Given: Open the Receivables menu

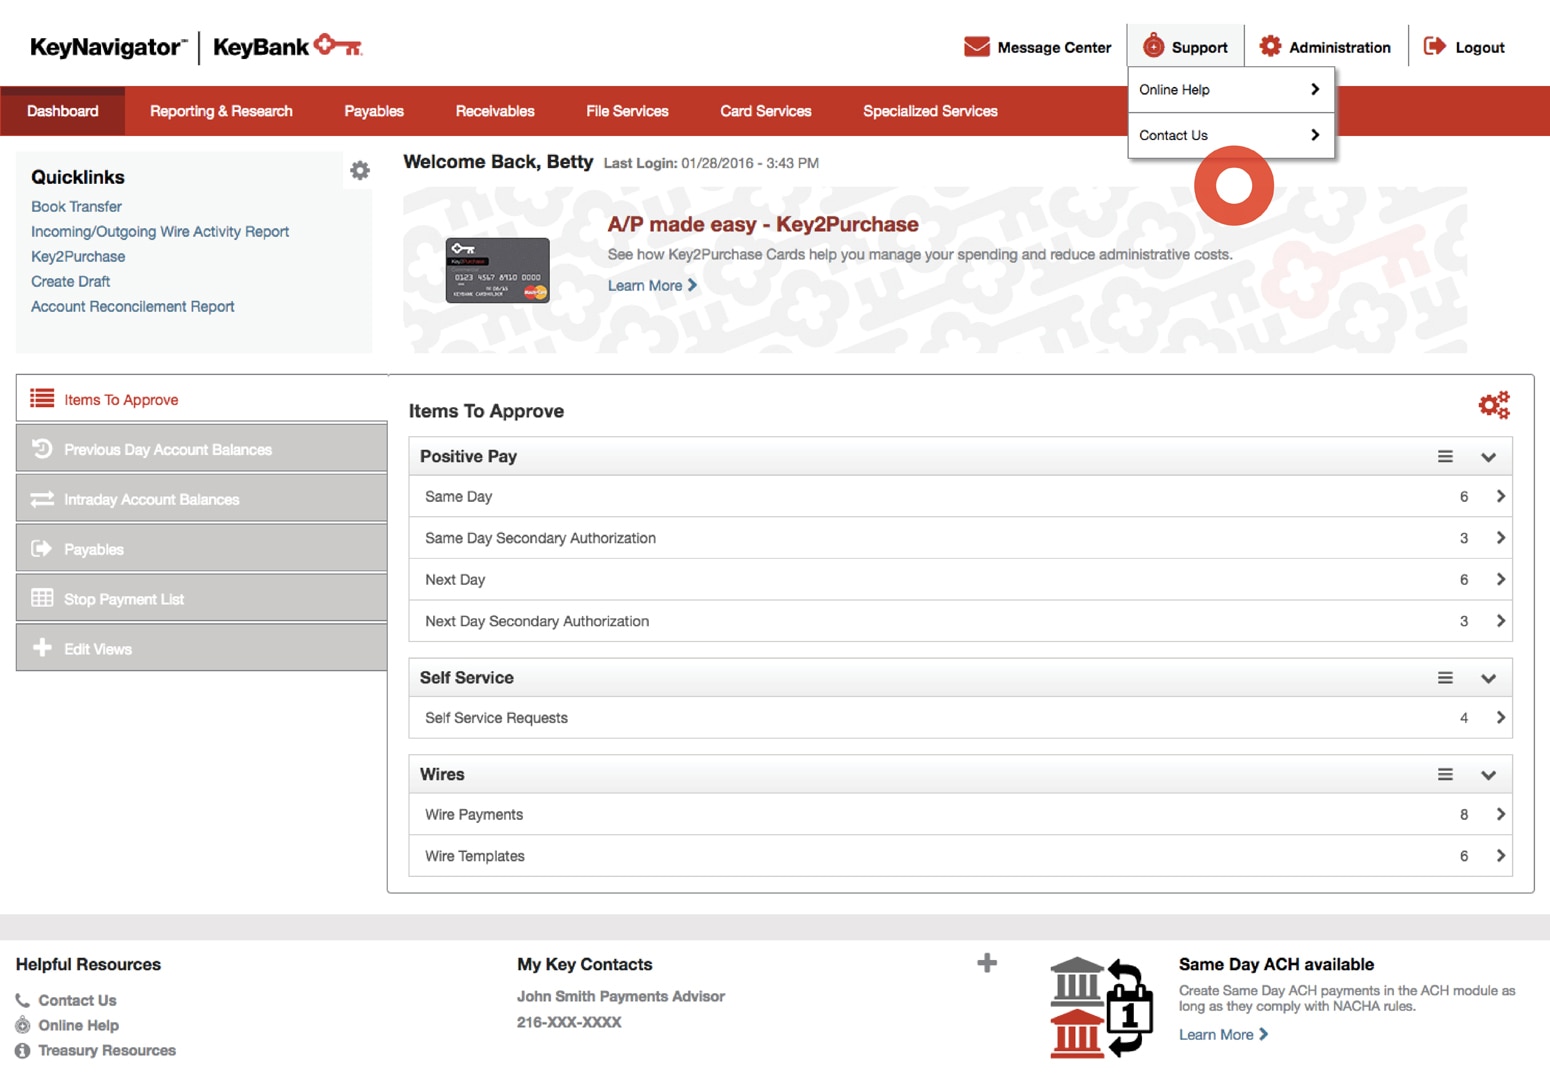Looking at the screenshot, I should 495,111.
